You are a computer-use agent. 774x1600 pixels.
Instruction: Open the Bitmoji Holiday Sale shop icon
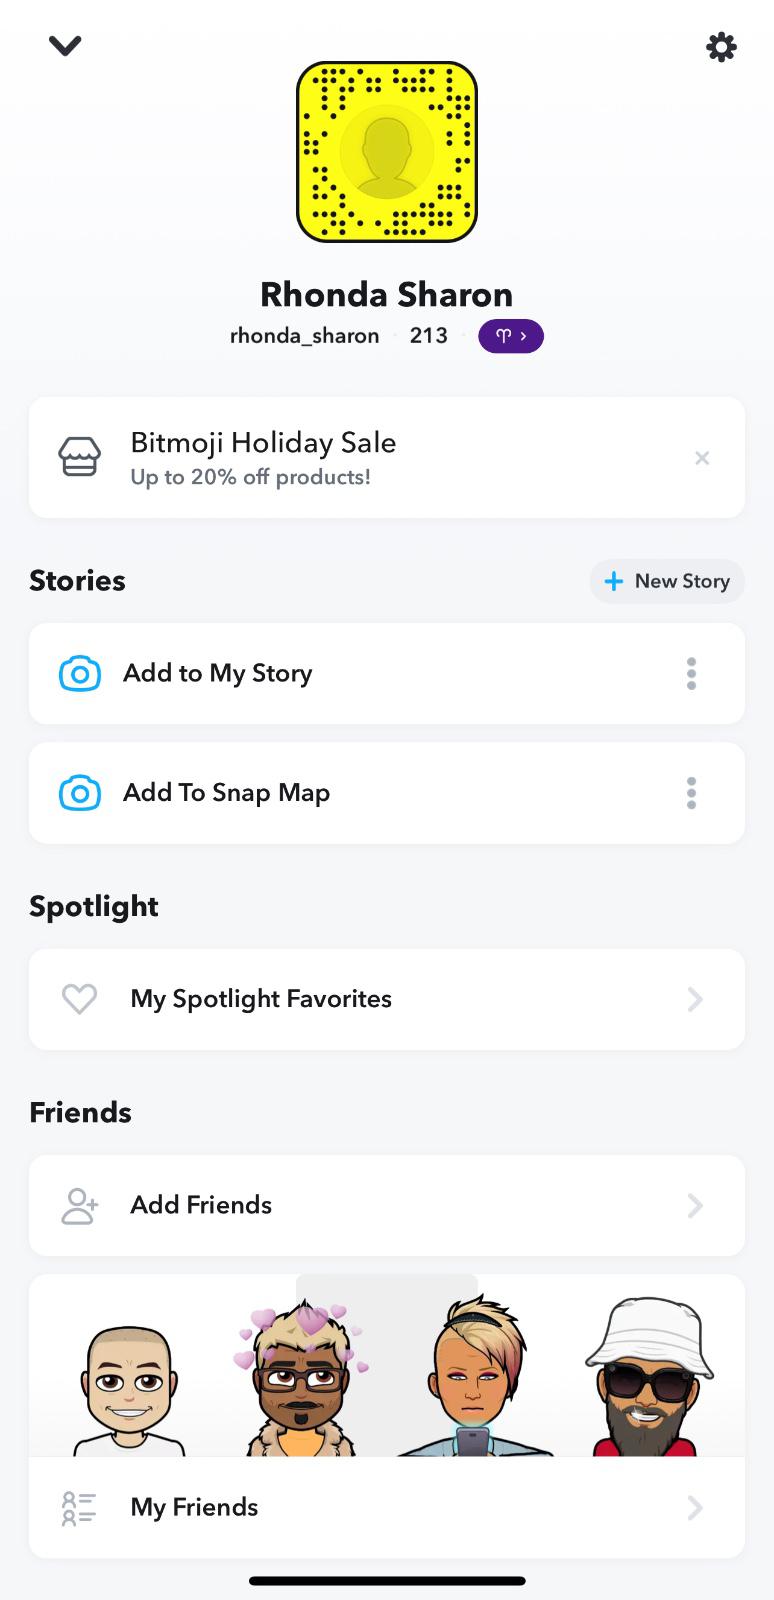[x=79, y=457]
